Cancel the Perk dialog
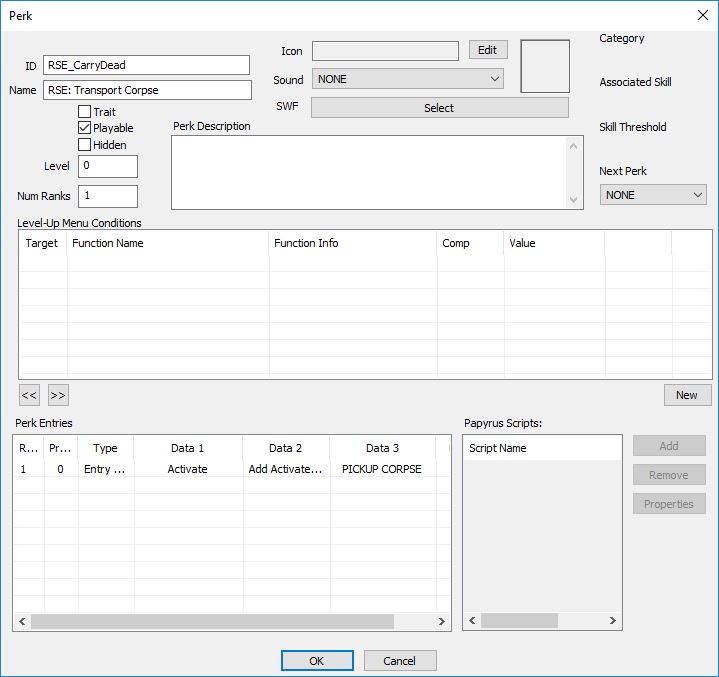 (x=400, y=661)
